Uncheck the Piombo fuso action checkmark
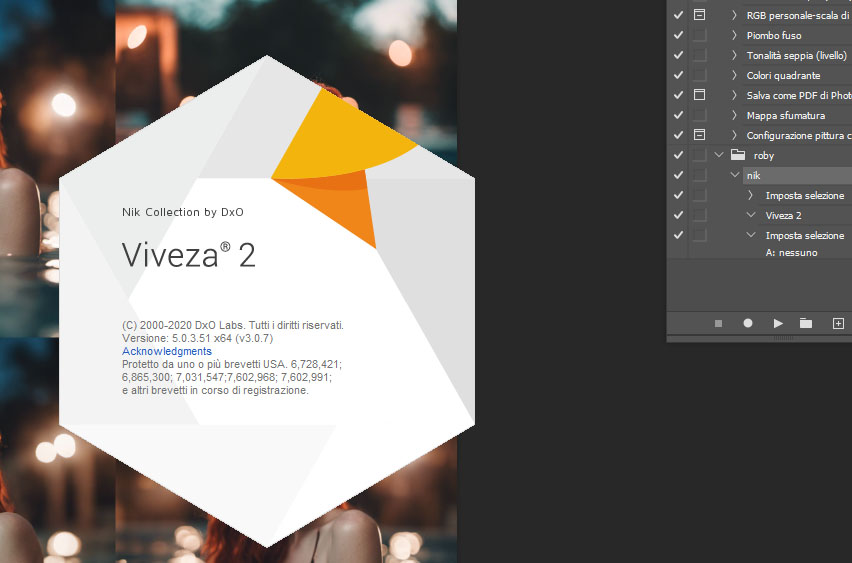 click(678, 35)
